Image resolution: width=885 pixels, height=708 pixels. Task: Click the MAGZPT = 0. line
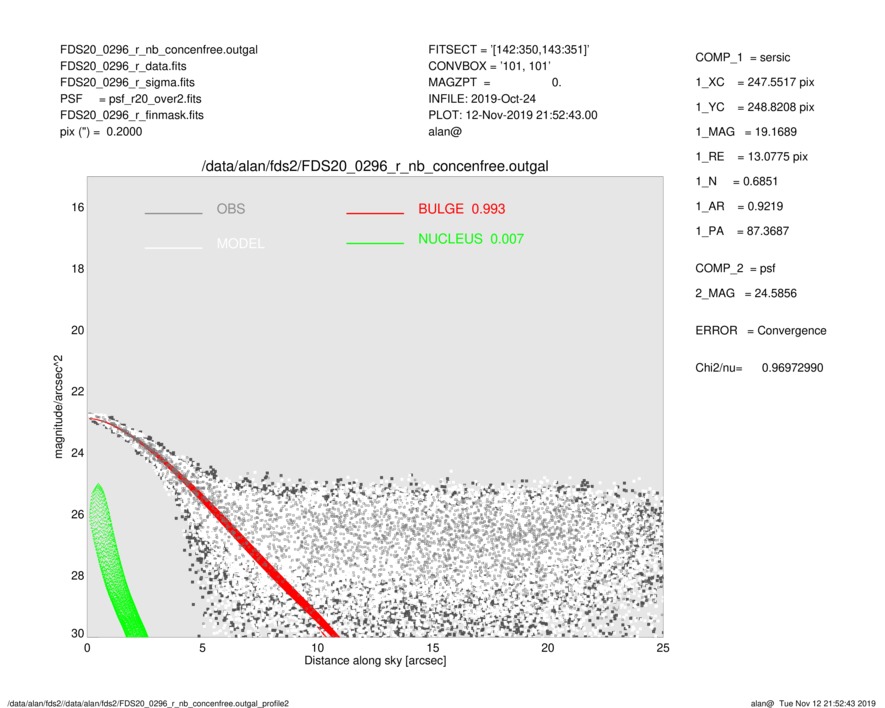(x=494, y=82)
